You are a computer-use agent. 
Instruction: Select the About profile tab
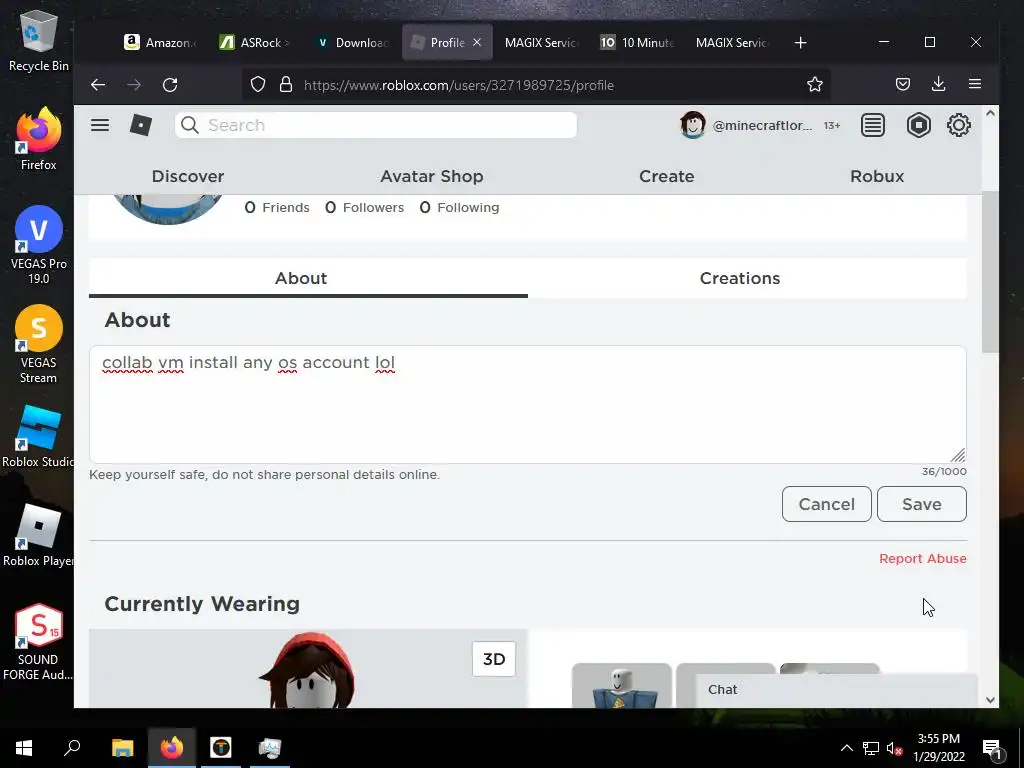coord(308,278)
